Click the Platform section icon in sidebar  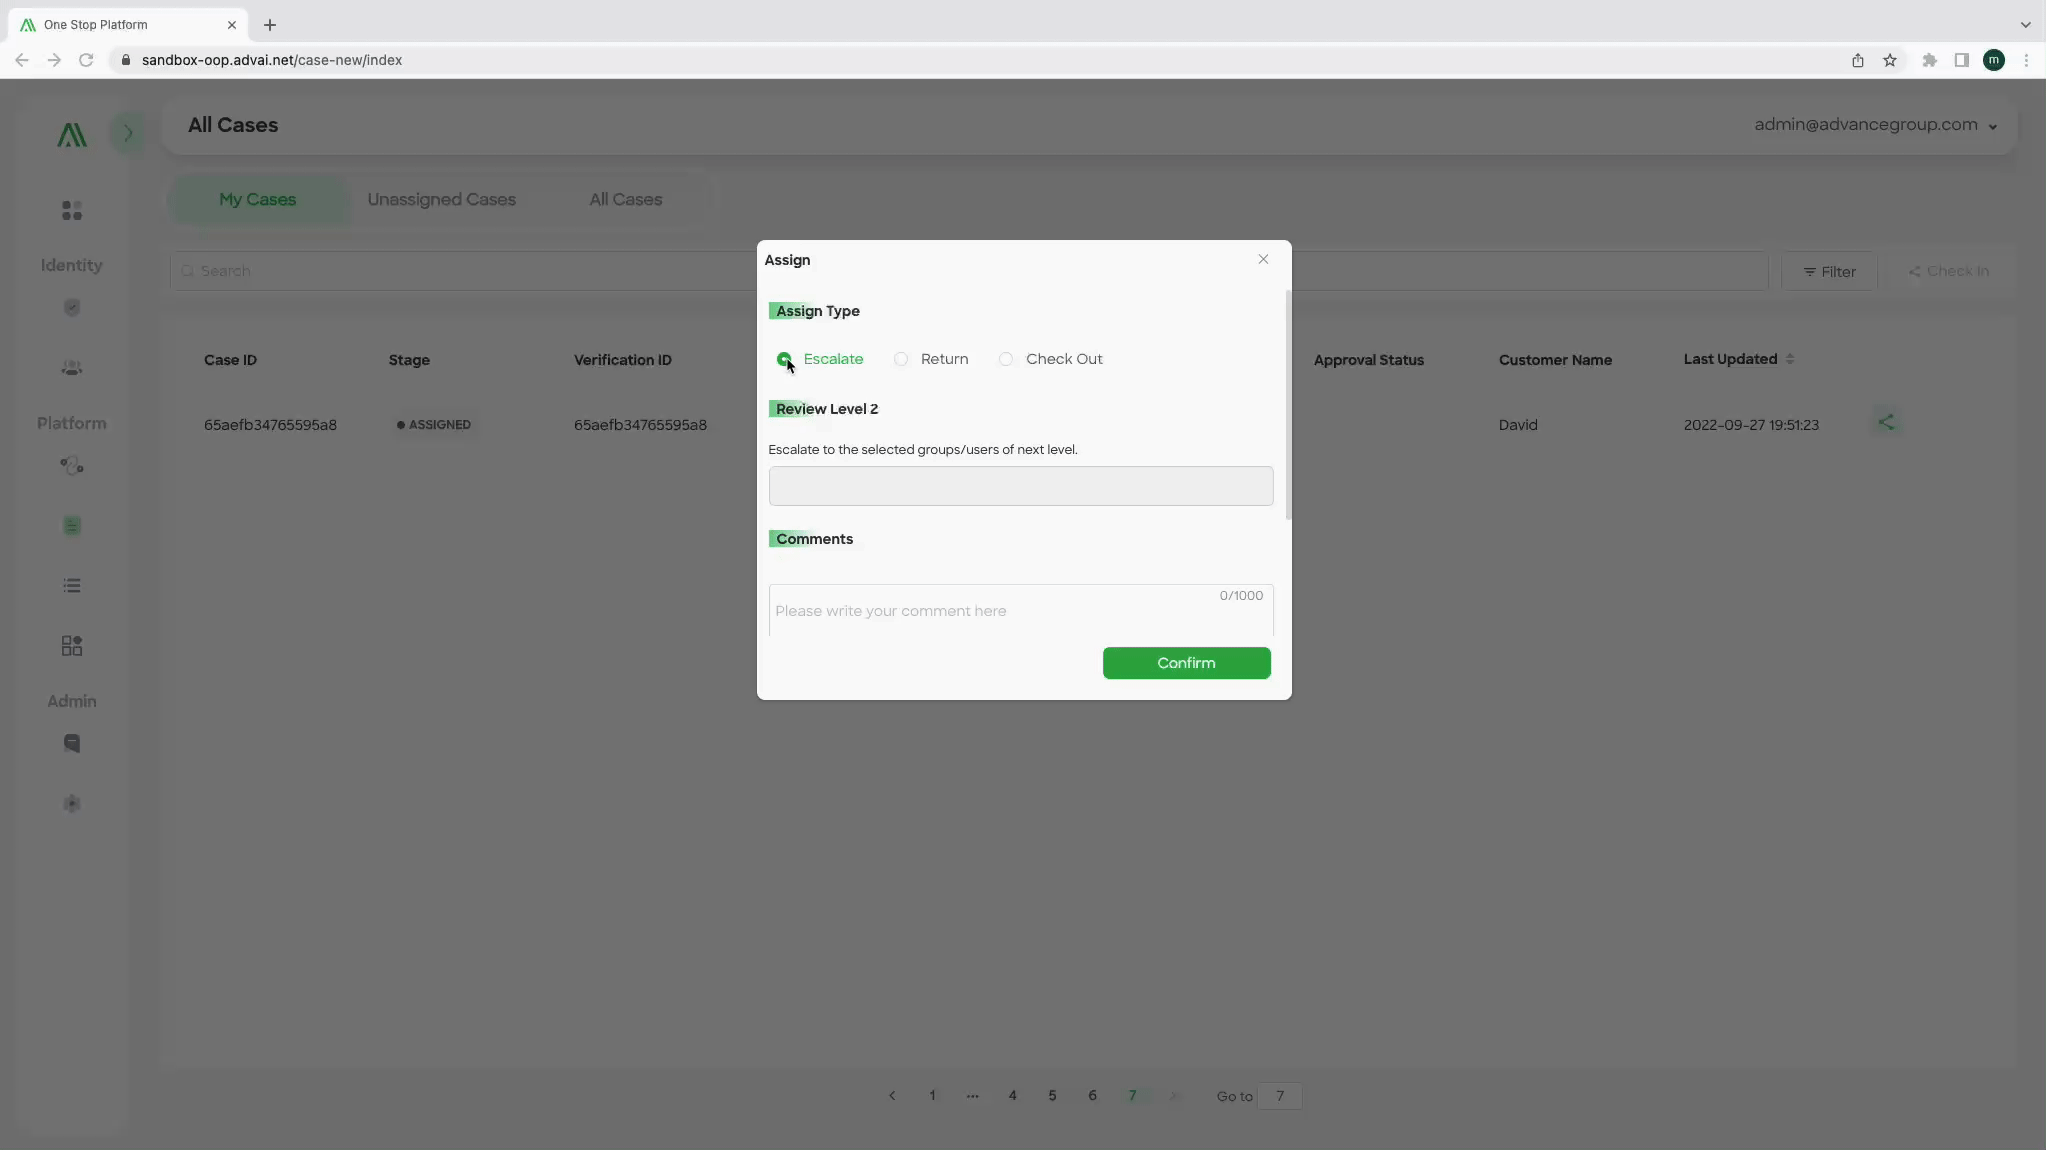click(x=72, y=465)
